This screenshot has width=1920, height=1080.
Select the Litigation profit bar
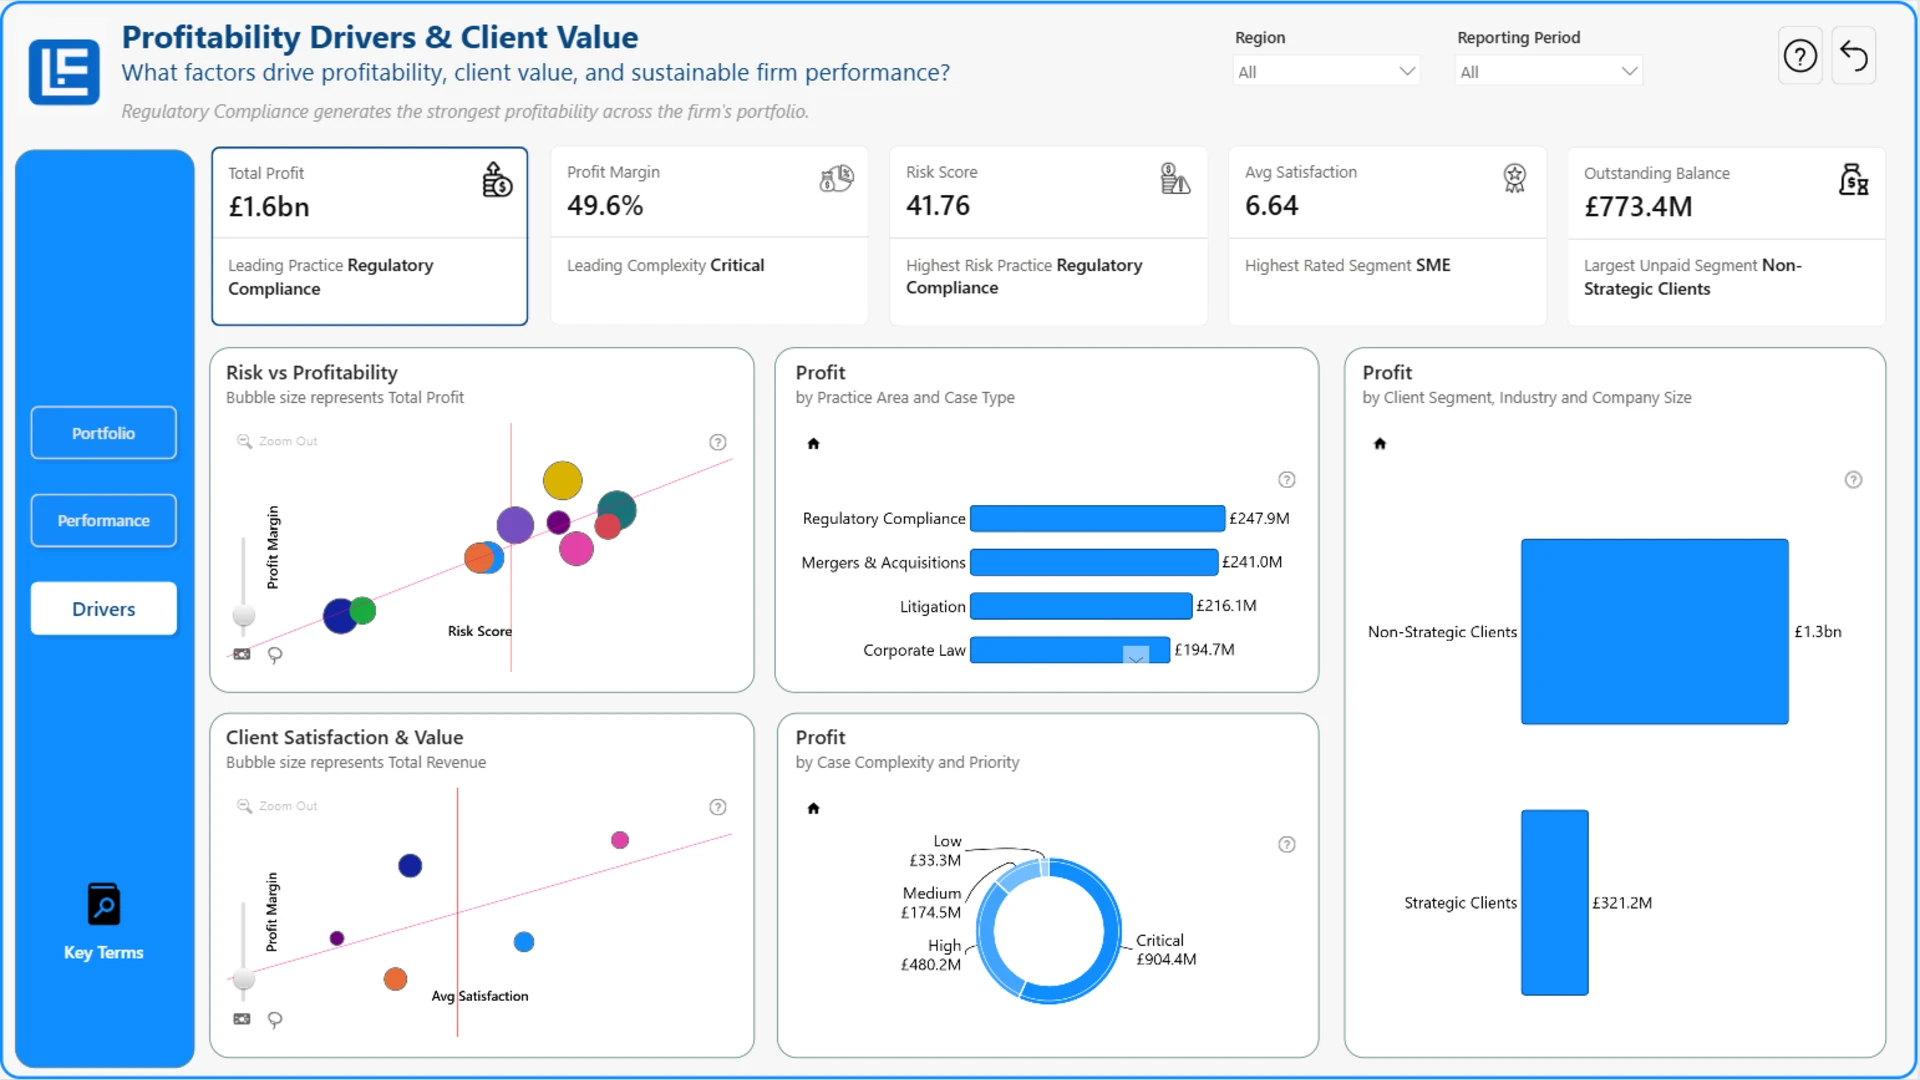[x=1081, y=606]
